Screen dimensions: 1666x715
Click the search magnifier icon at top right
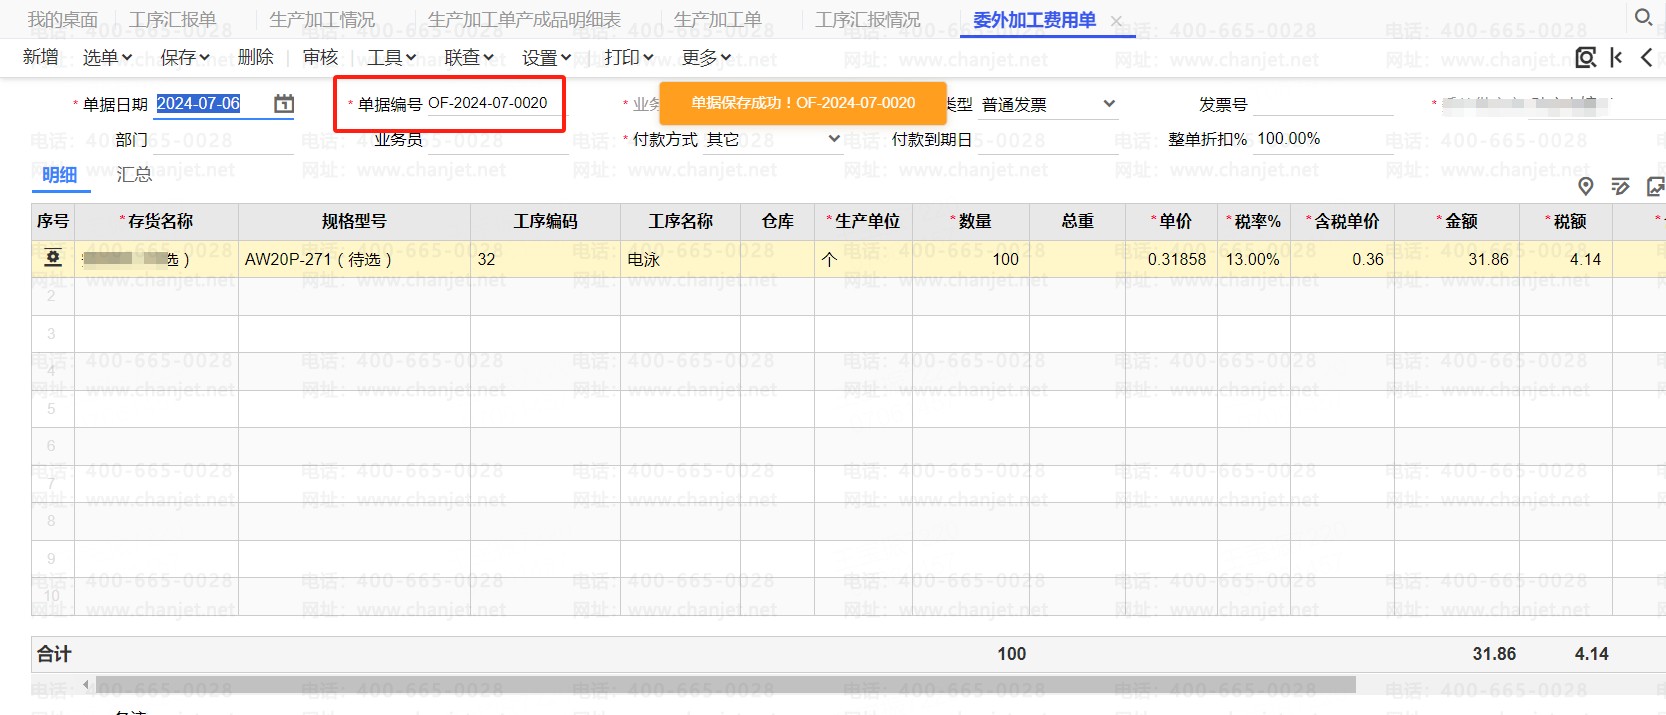click(x=1643, y=17)
